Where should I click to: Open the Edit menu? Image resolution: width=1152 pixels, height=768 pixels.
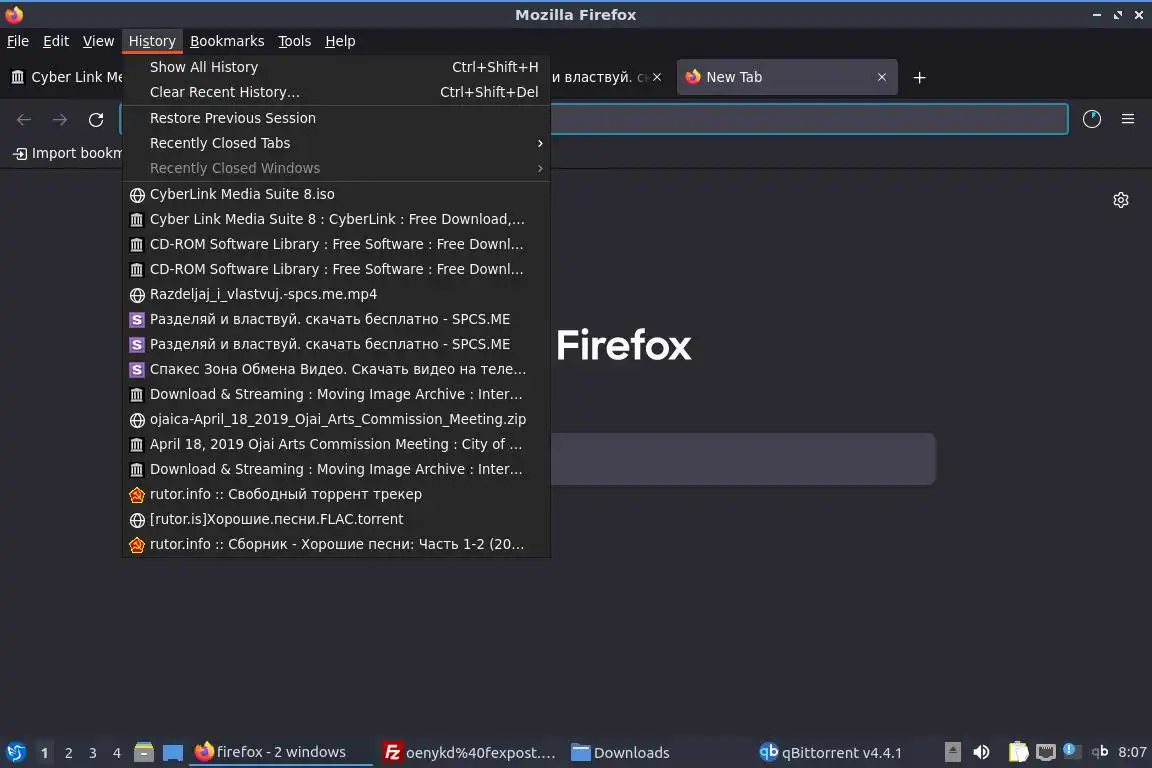point(56,41)
